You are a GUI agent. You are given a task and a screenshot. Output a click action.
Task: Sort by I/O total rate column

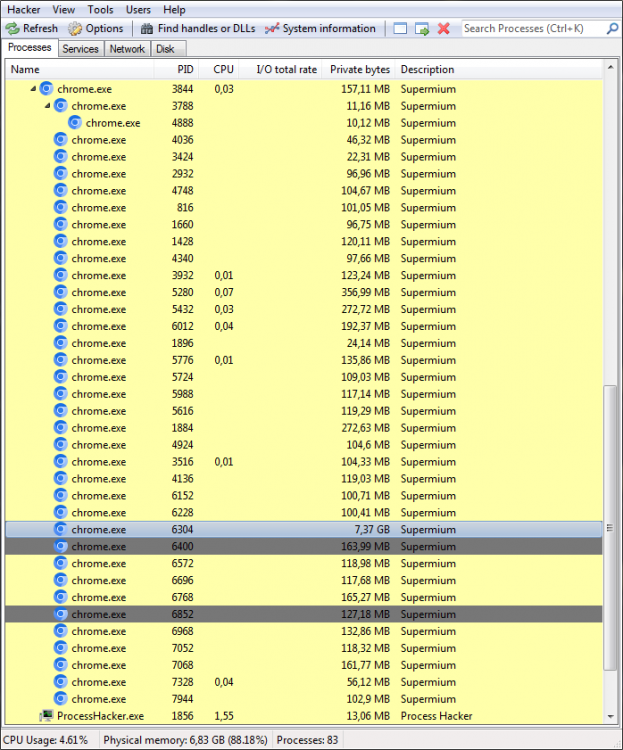pos(281,69)
